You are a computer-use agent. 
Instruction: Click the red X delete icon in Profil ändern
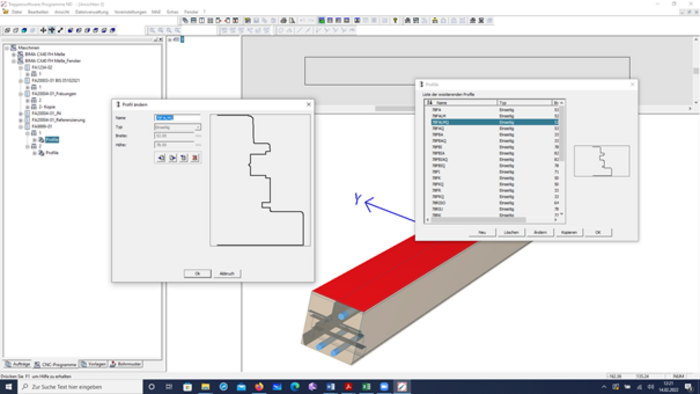pyautogui.click(x=195, y=158)
